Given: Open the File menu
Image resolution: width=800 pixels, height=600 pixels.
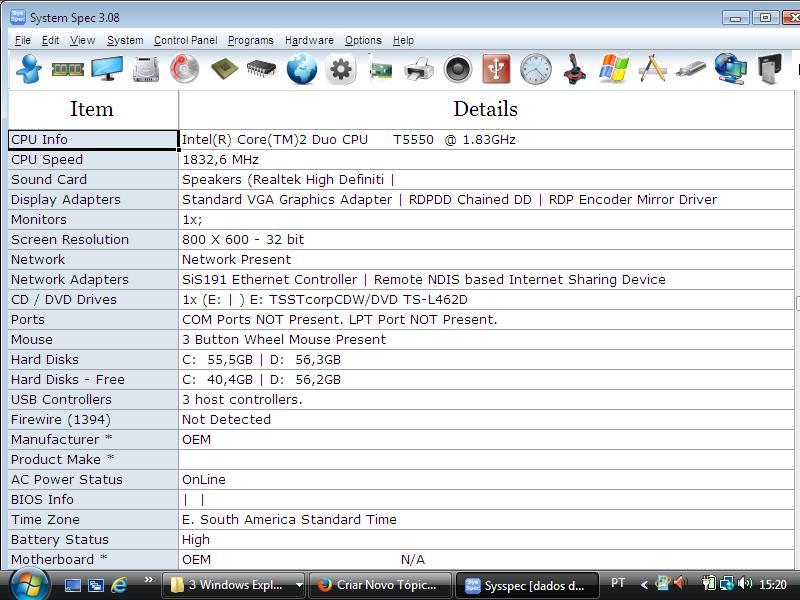Looking at the screenshot, I should (x=22, y=40).
